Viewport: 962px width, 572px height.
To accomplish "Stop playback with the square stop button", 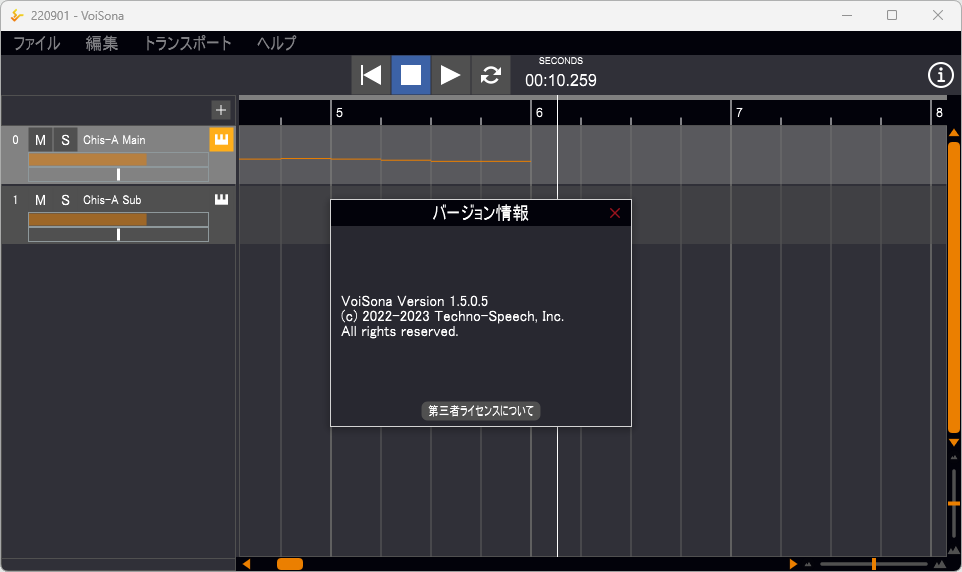I will [x=410, y=75].
